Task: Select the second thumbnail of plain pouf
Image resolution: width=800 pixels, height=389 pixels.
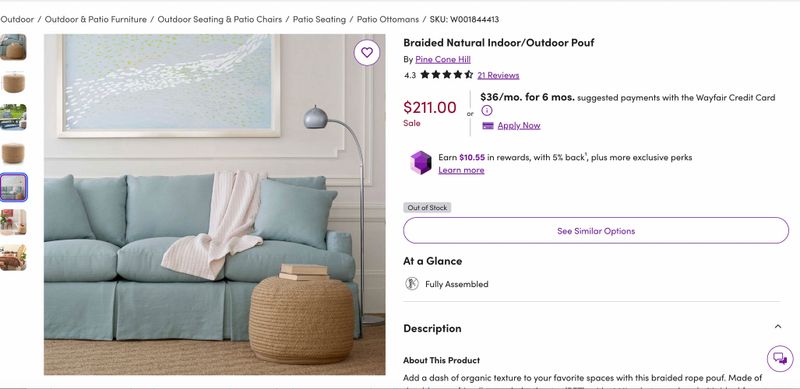Action: [x=13, y=82]
